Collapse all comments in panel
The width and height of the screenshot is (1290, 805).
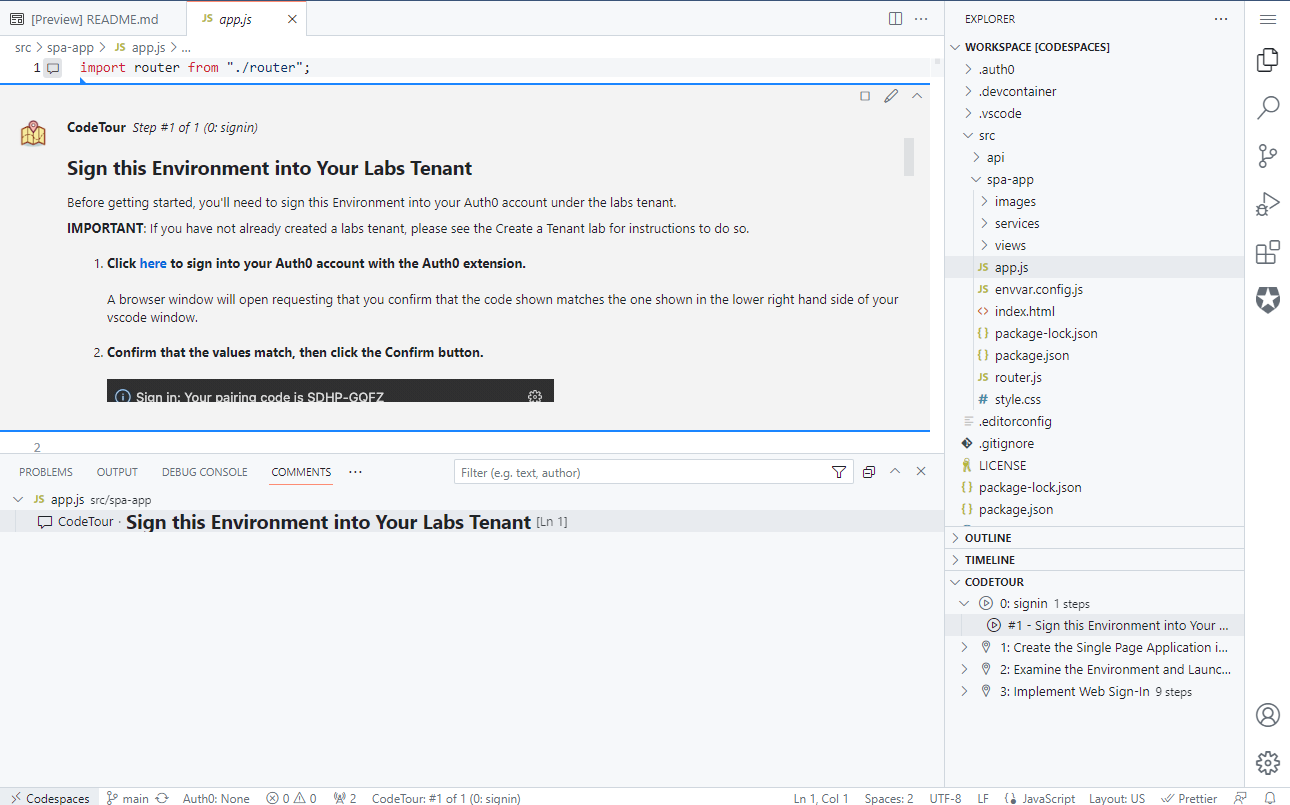[869, 472]
